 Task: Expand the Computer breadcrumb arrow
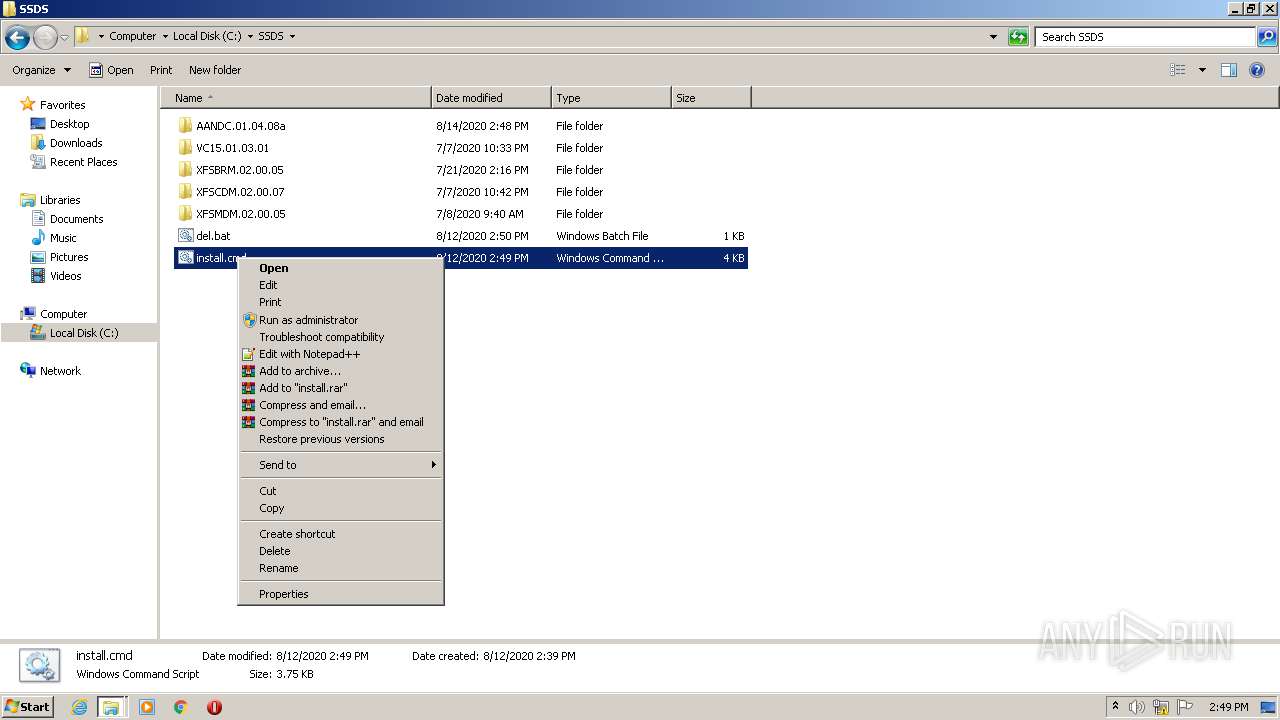(165, 37)
